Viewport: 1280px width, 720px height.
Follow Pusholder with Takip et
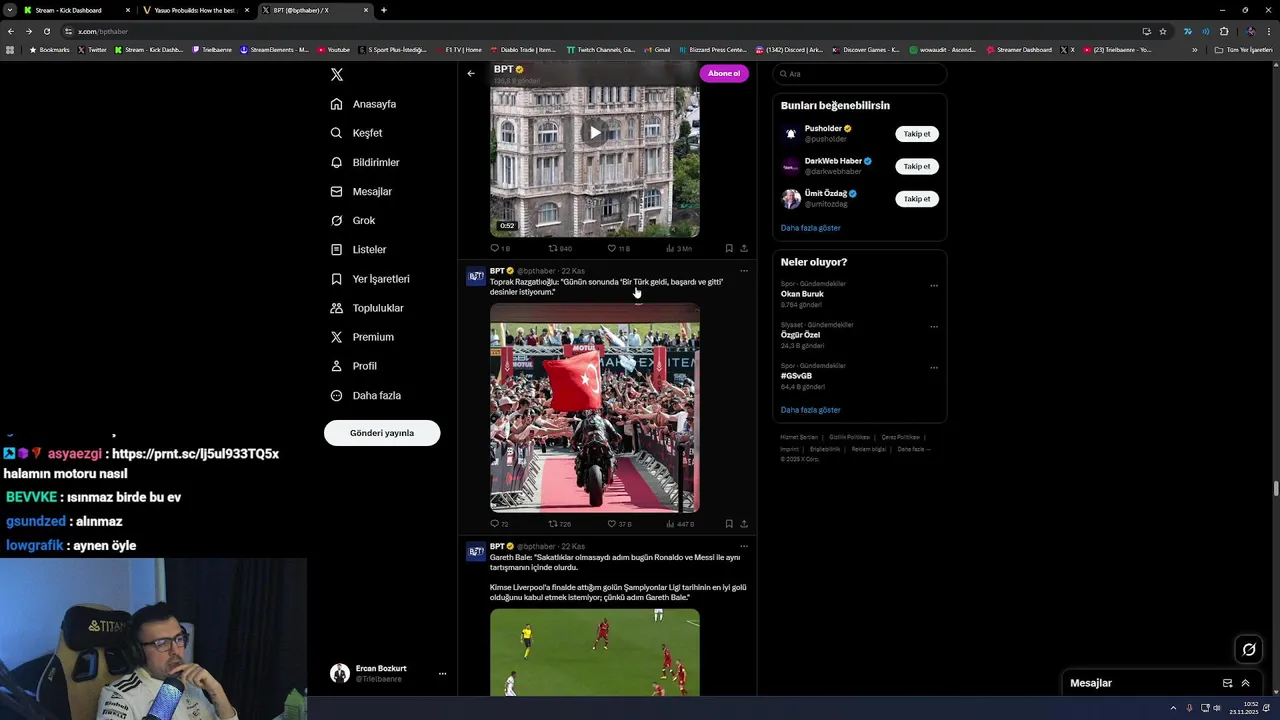(x=917, y=134)
